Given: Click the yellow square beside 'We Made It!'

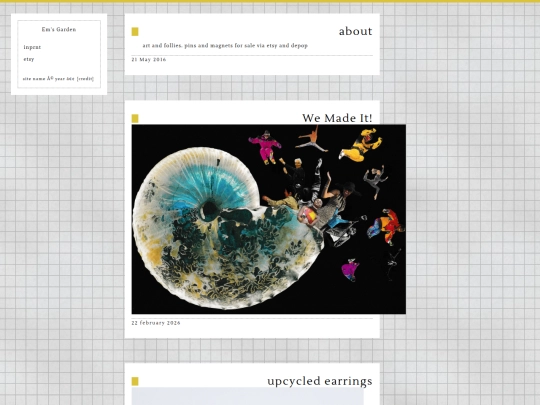Looking at the screenshot, I should (135, 118).
